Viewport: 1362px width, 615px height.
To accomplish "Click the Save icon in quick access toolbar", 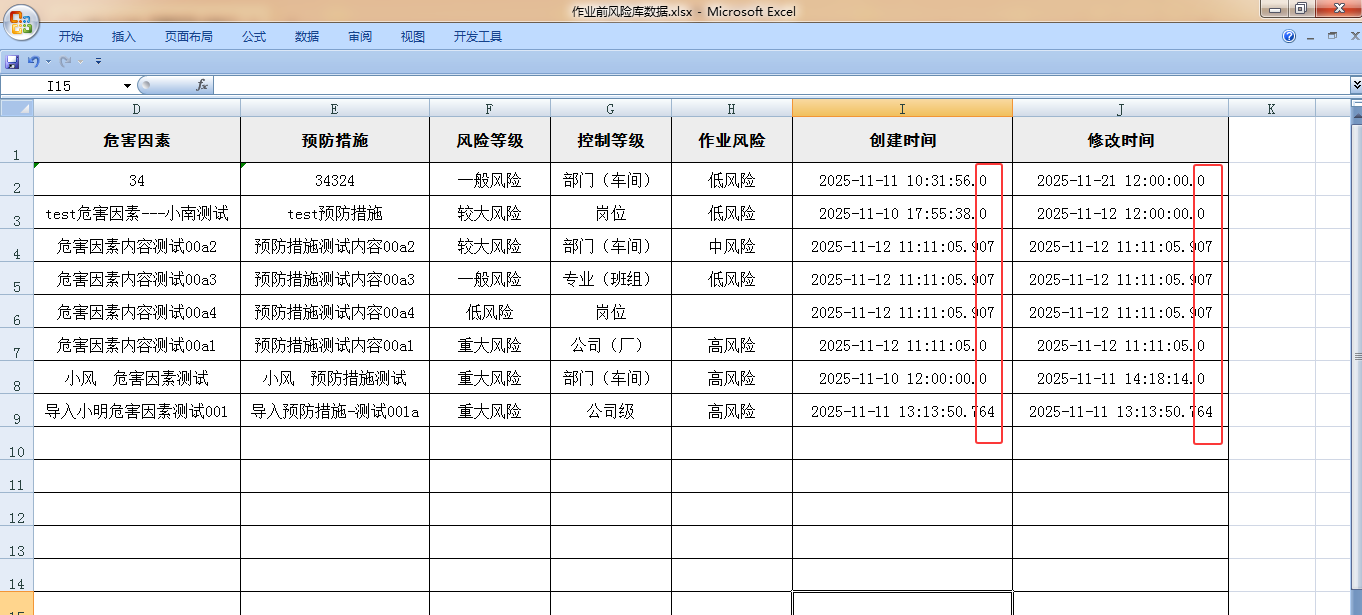I will (x=12, y=62).
